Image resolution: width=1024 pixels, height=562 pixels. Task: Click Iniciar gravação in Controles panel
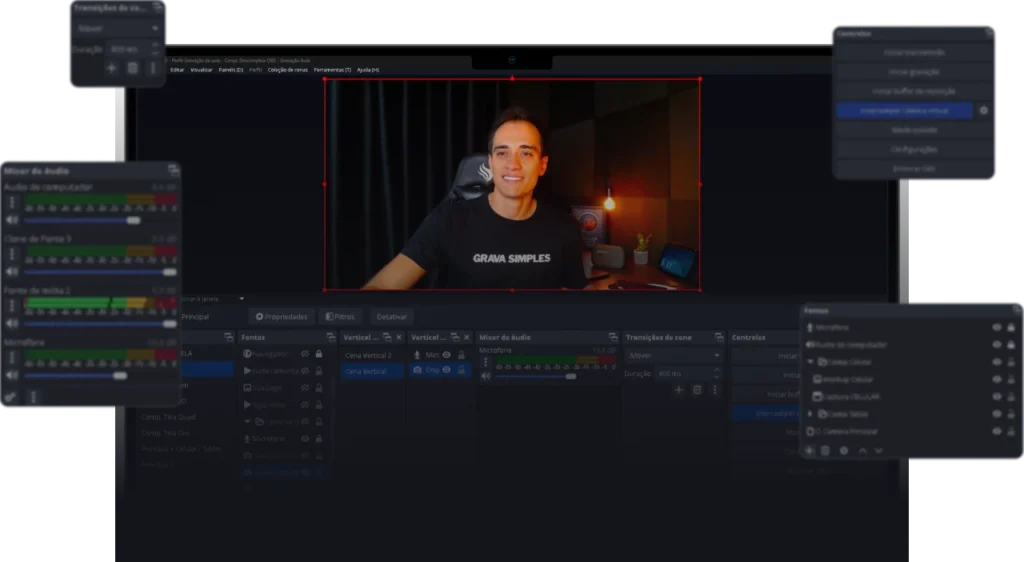tap(914, 72)
